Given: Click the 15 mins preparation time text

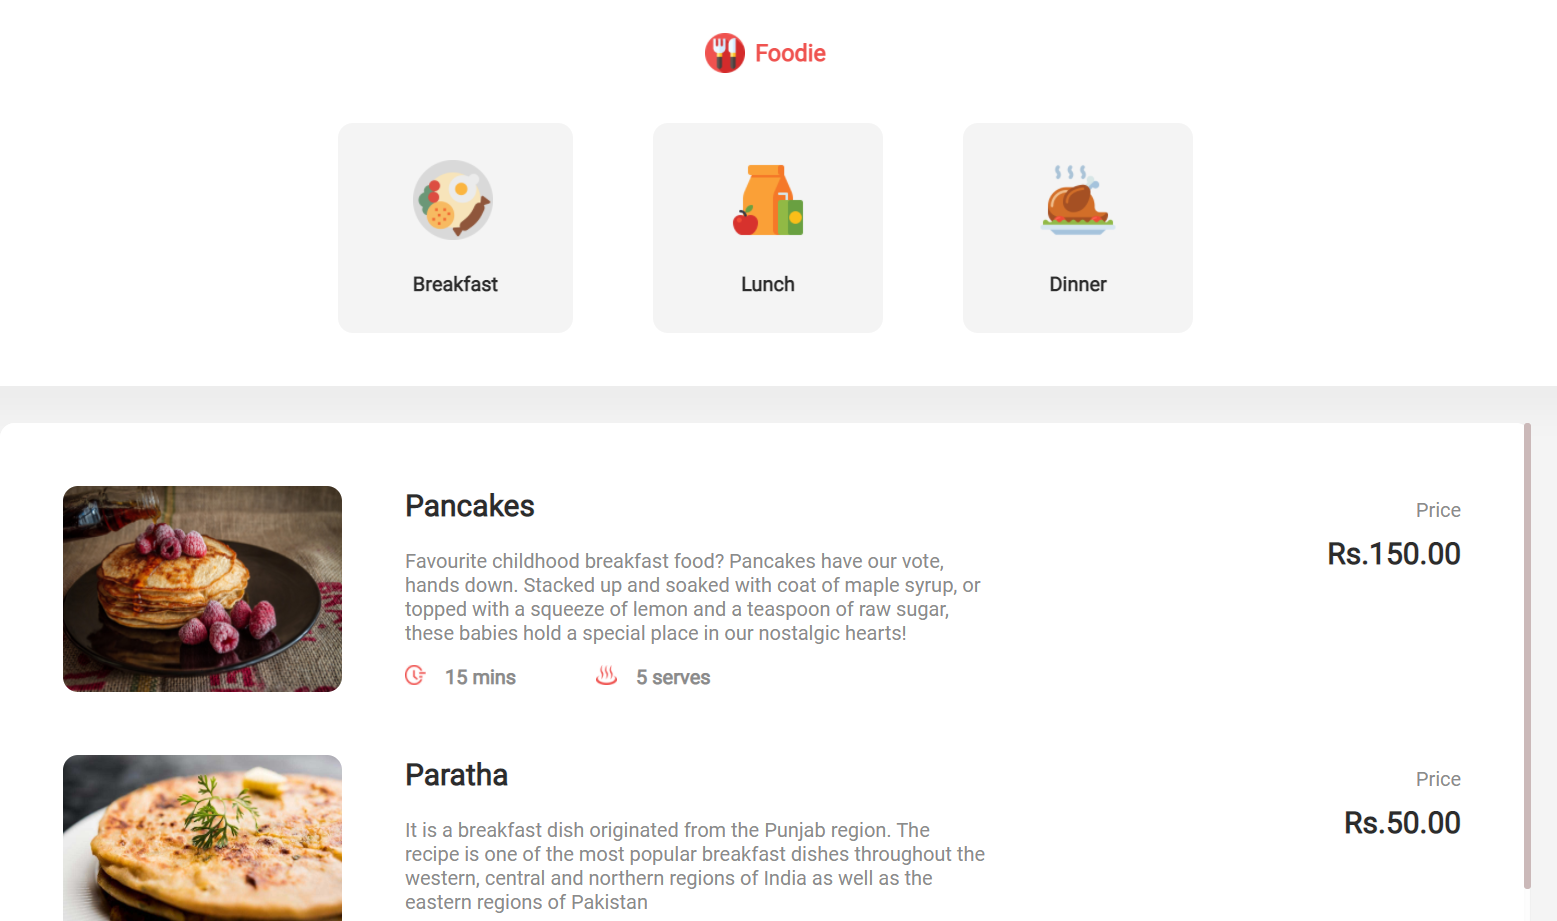Looking at the screenshot, I should coord(480,677).
